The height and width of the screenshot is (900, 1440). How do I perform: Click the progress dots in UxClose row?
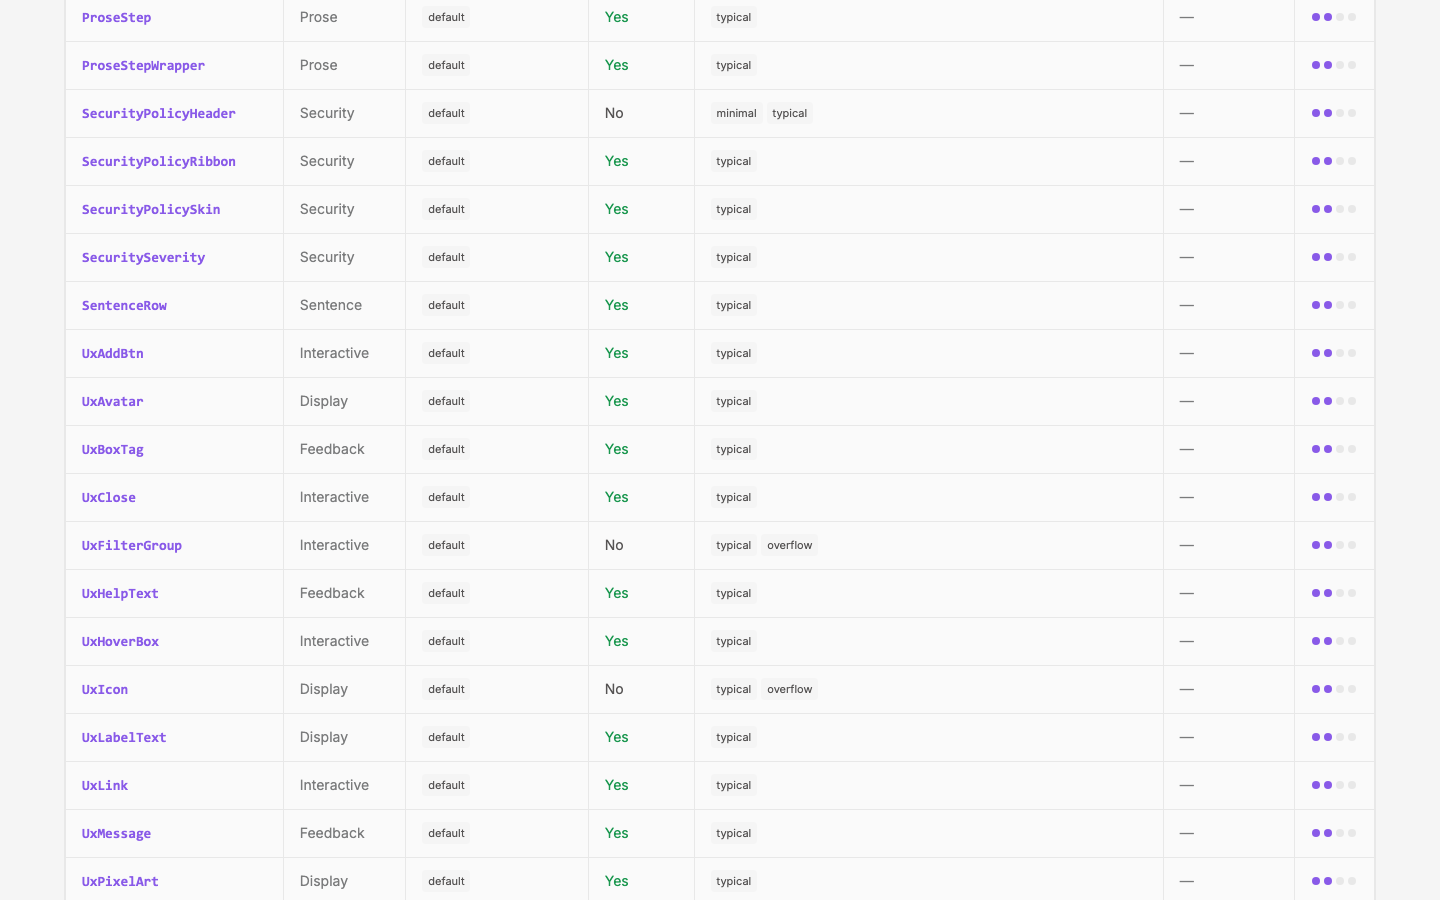coord(1334,497)
